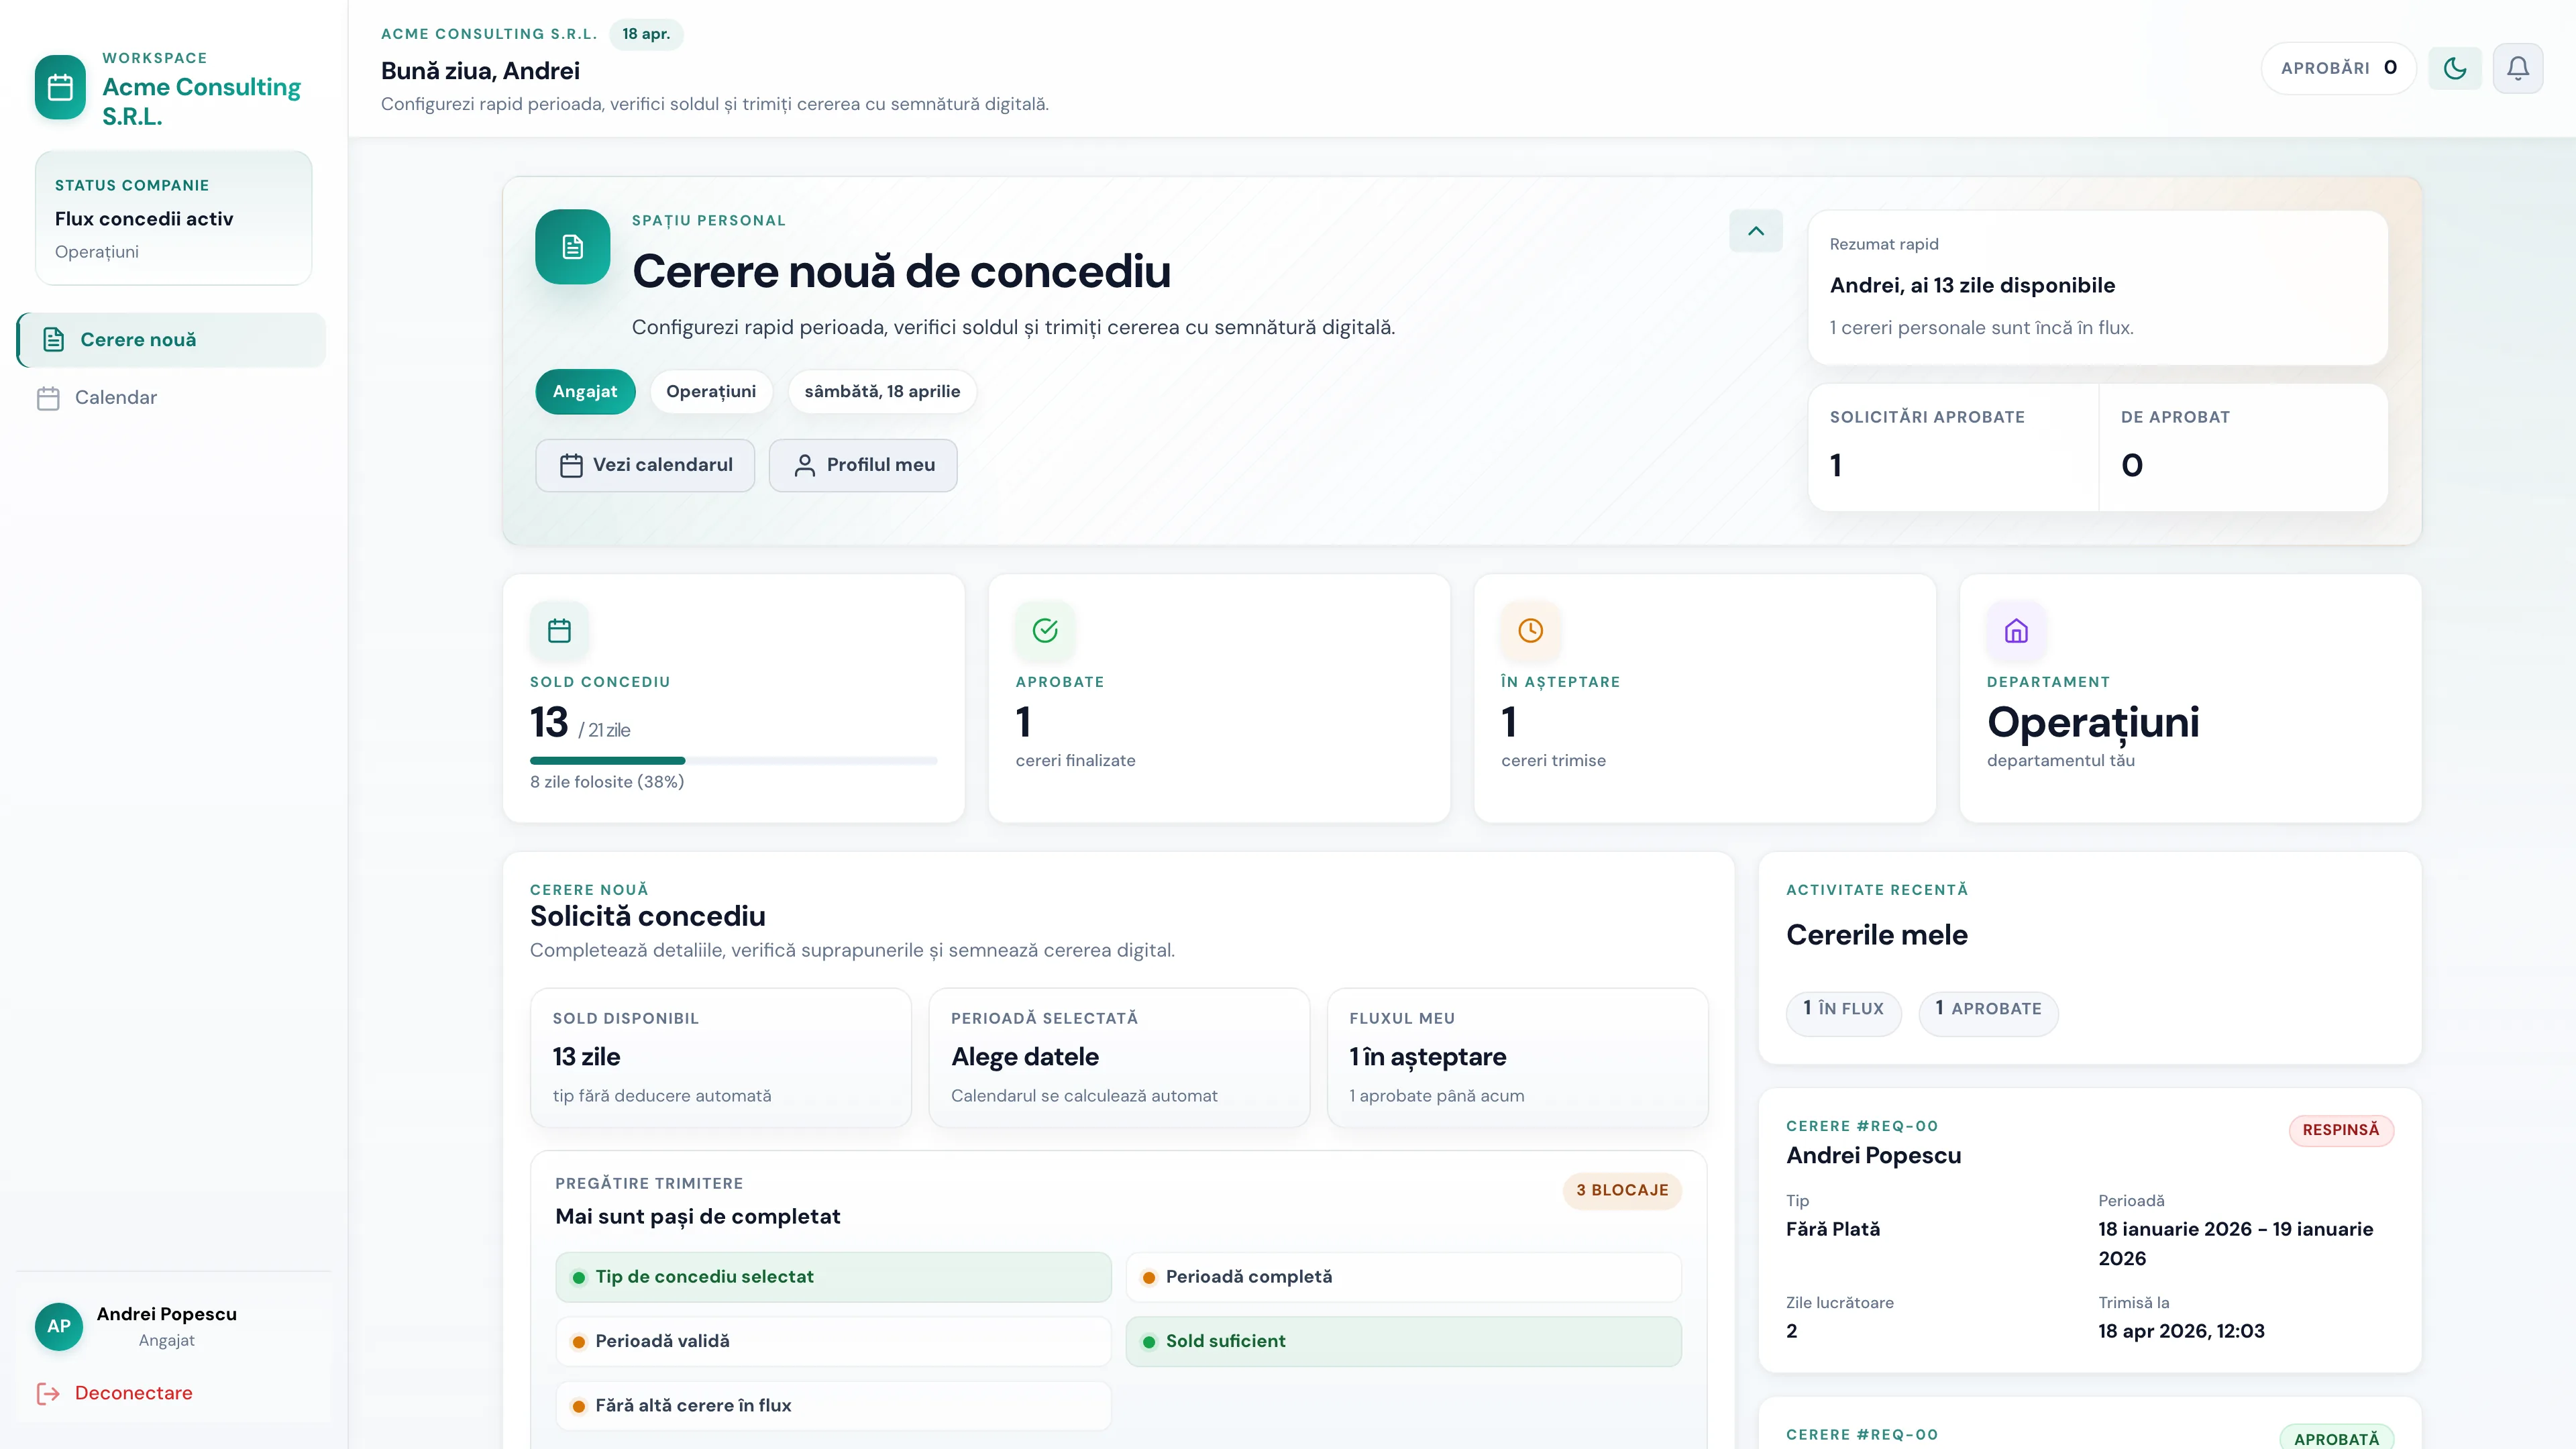Image resolution: width=2576 pixels, height=1449 pixels.
Task: Click the Fluxul meu 1 în așteptare card
Action: click(x=1517, y=1057)
